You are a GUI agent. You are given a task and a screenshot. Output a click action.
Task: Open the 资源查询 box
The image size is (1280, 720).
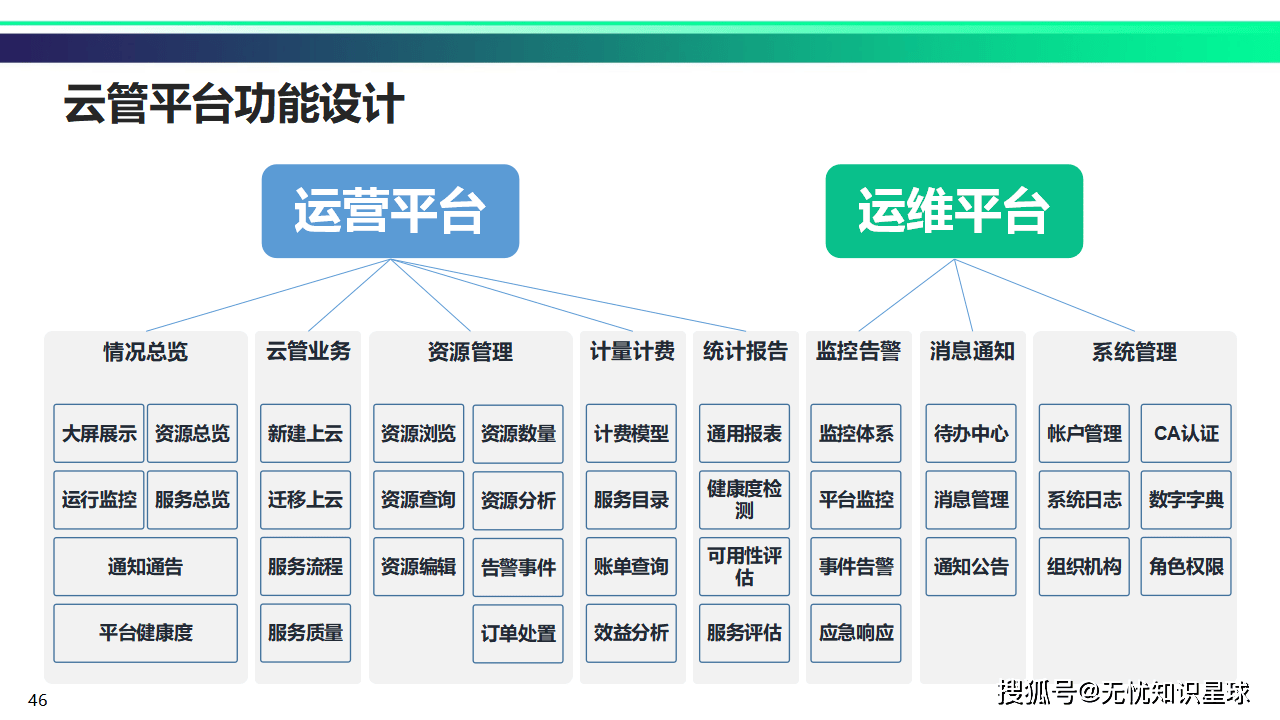(418, 500)
